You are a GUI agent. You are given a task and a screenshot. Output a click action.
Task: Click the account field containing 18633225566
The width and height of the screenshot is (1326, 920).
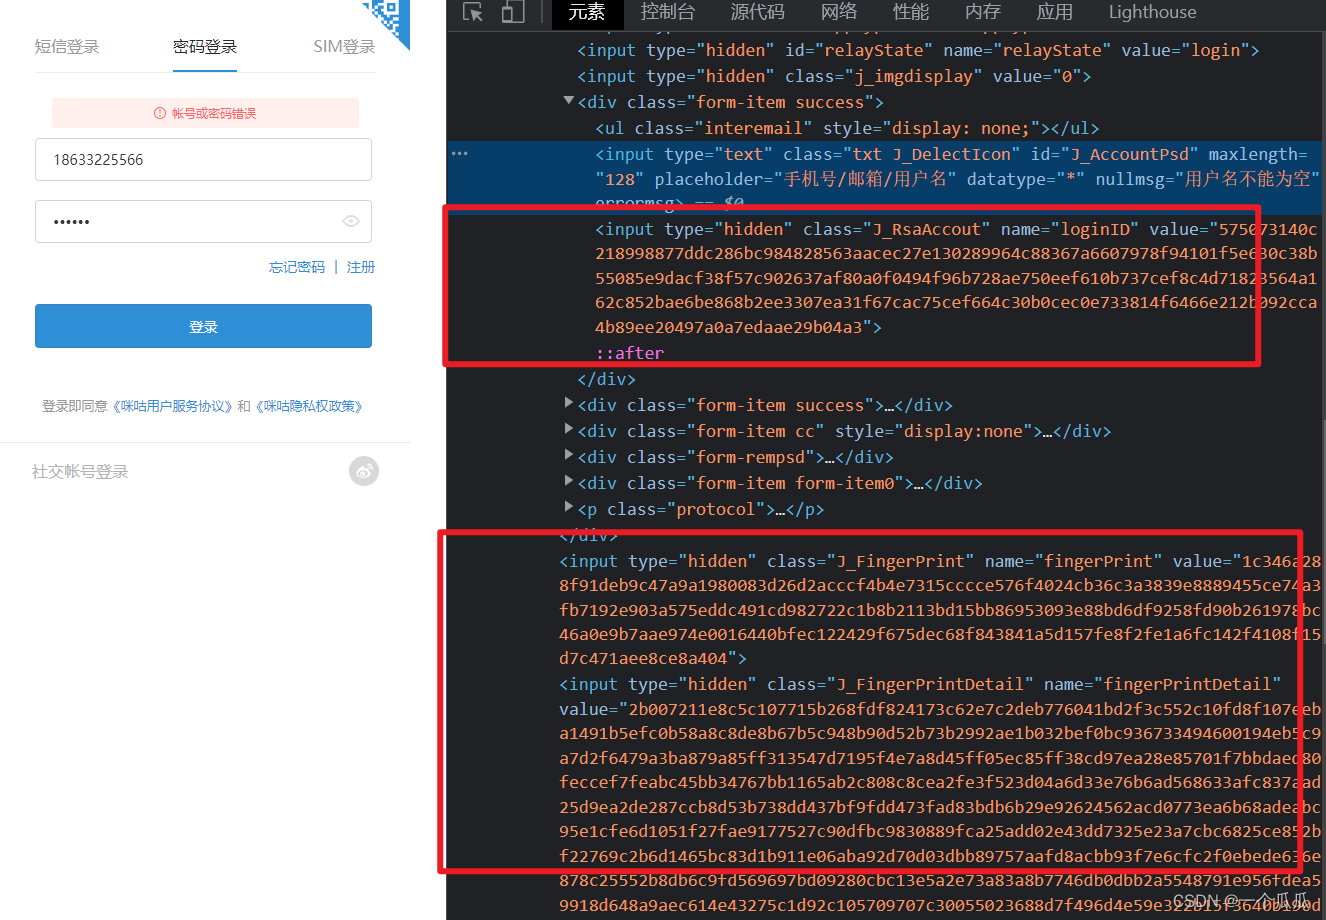(x=203, y=160)
